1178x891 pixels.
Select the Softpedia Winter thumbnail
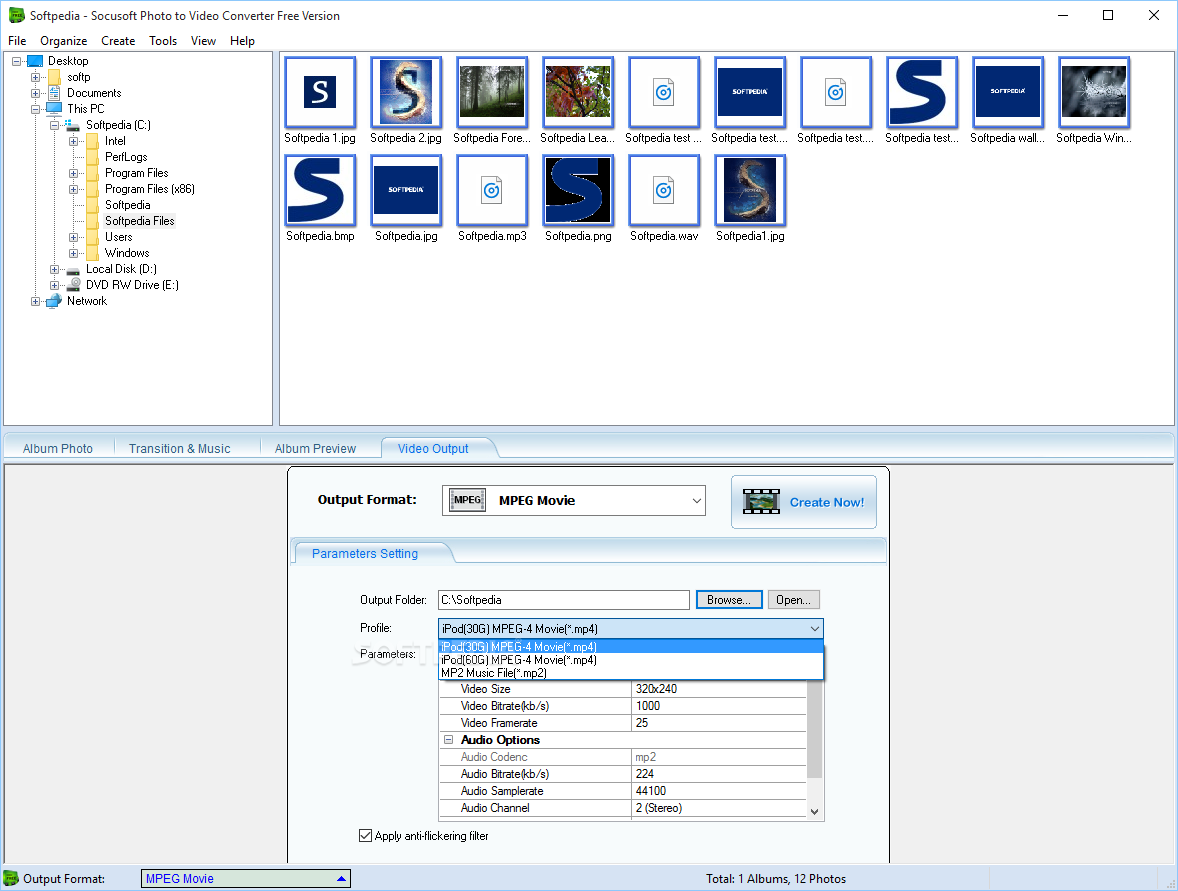pyautogui.click(x=1094, y=92)
